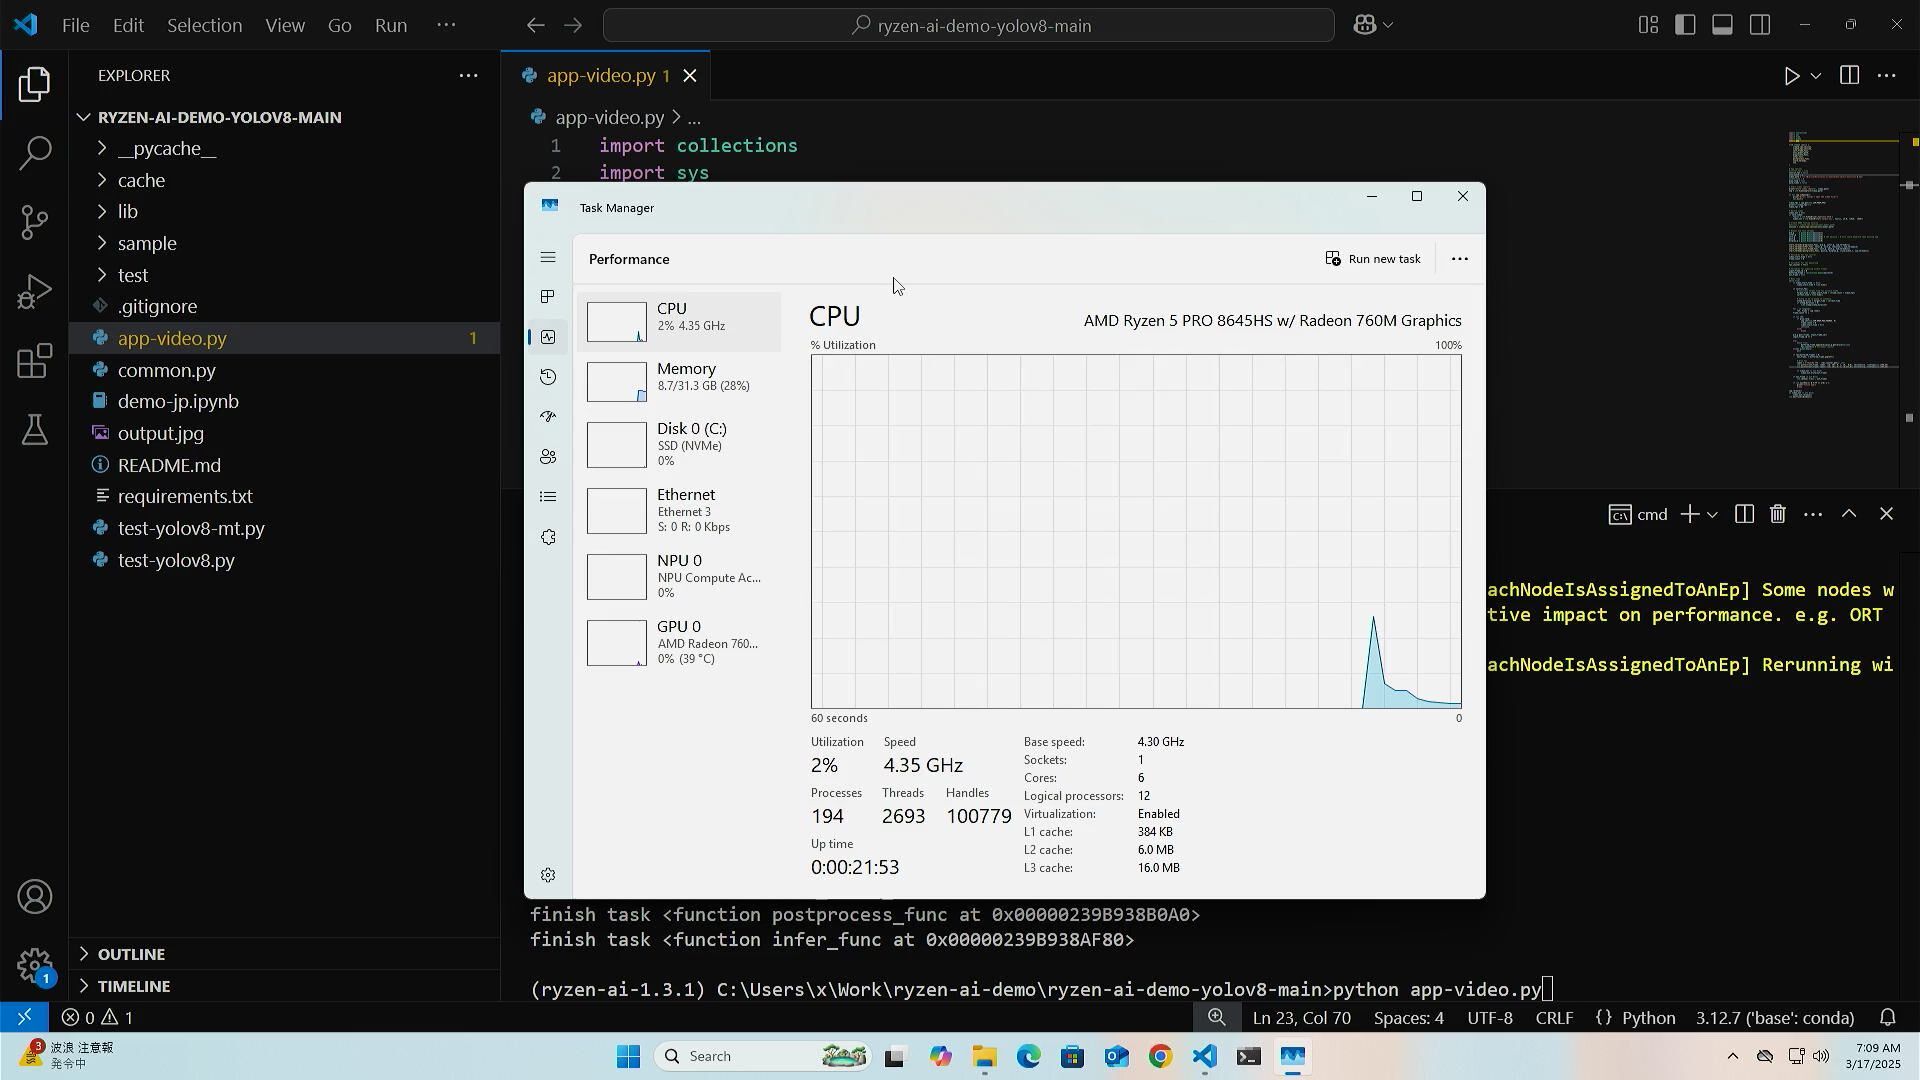Open Task Manager Startup apps page
The width and height of the screenshot is (1920, 1080).
pos(548,417)
